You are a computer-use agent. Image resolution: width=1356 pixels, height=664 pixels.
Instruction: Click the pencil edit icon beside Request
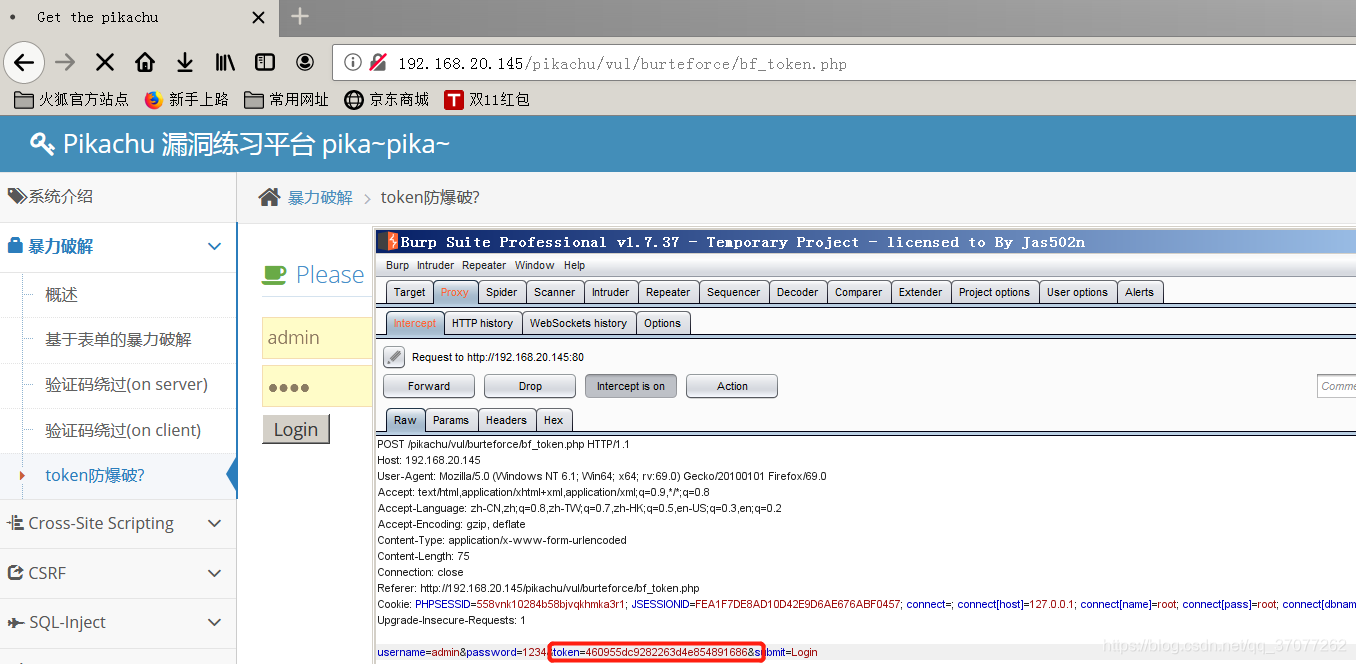click(x=394, y=356)
